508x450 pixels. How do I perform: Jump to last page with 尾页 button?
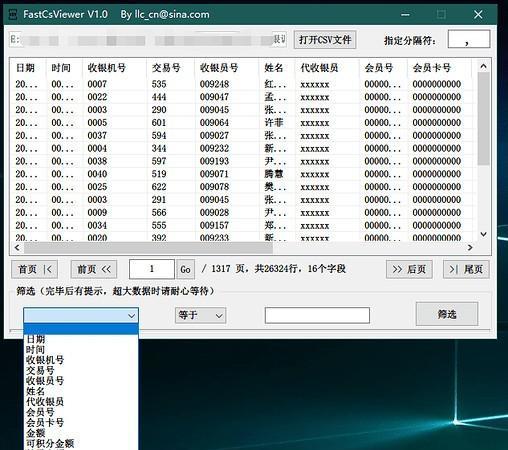pyautogui.click(x=466, y=269)
